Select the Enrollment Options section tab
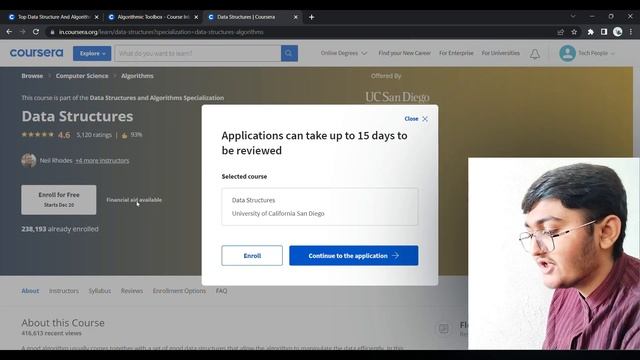Image resolution: width=640 pixels, height=360 pixels. (179, 291)
